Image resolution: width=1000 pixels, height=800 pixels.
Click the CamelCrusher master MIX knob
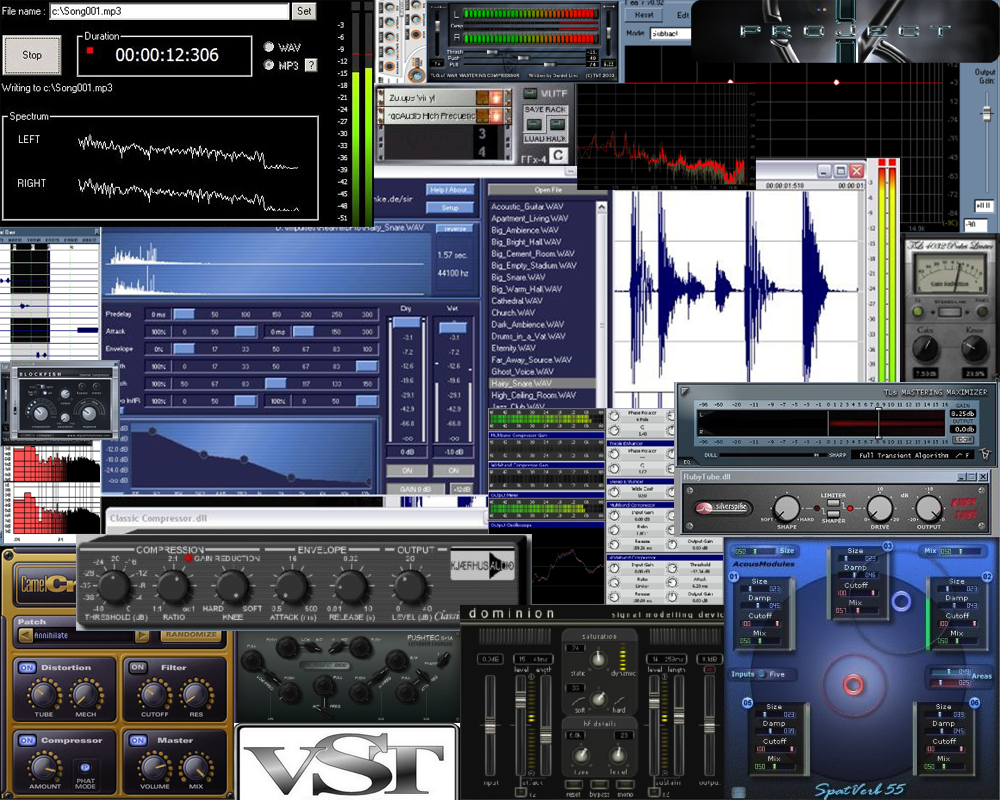[x=196, y=766]
